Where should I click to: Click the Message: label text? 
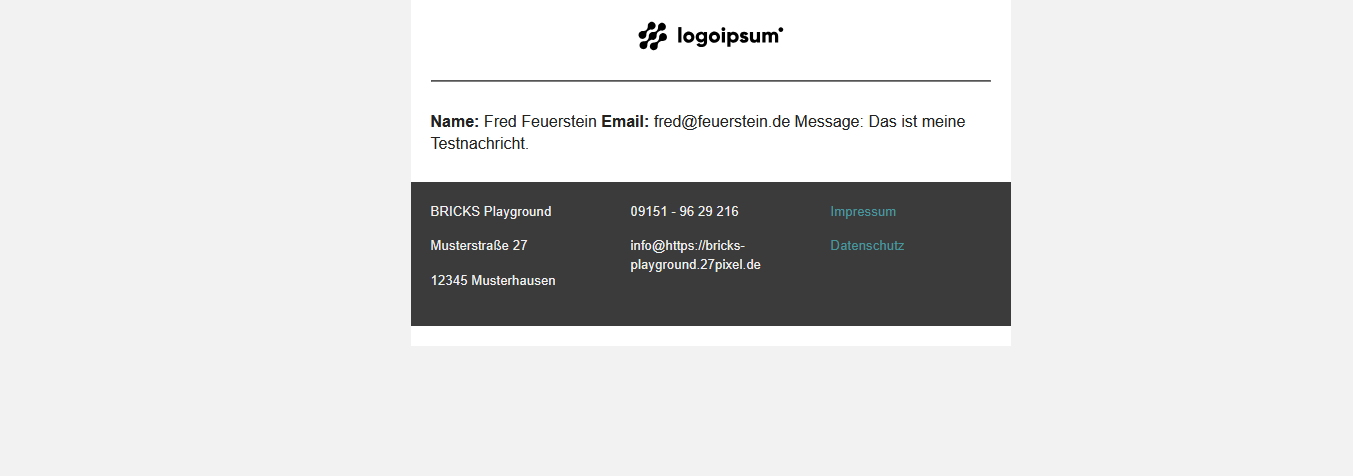[829, 122]
